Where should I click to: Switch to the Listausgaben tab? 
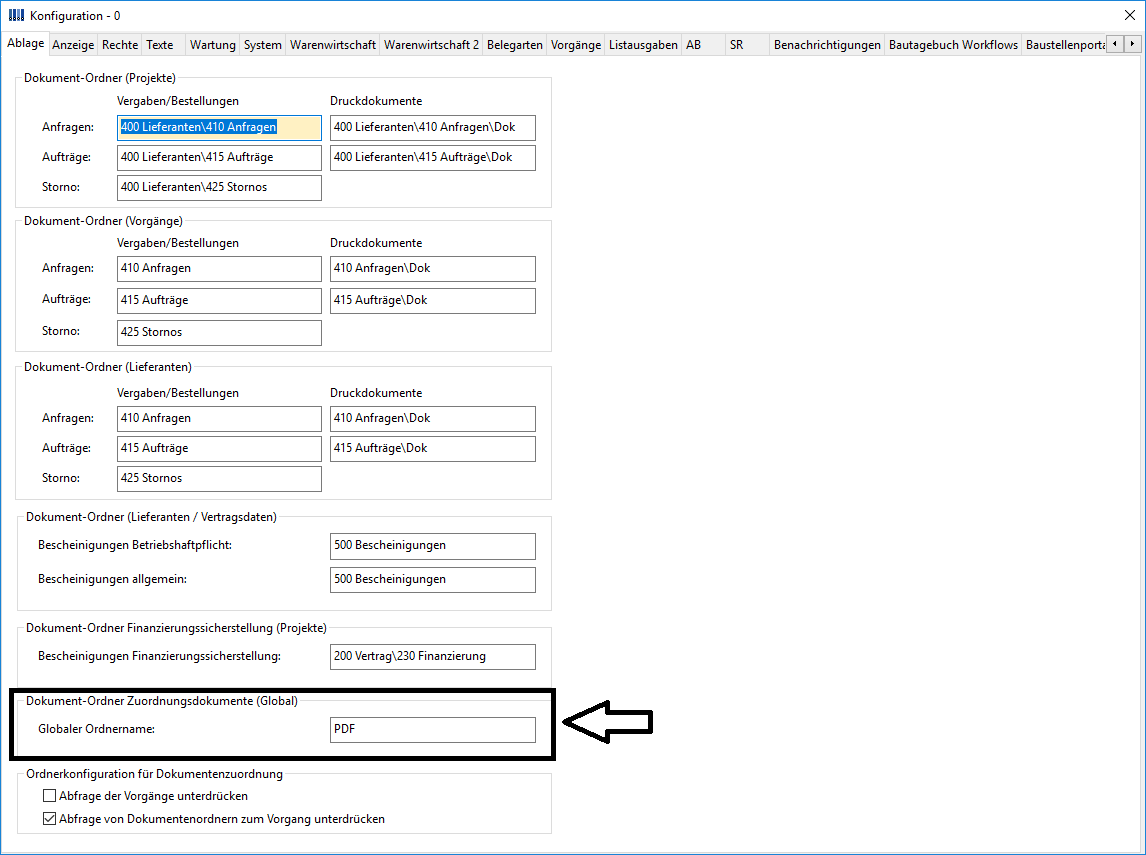pos(643,45)
